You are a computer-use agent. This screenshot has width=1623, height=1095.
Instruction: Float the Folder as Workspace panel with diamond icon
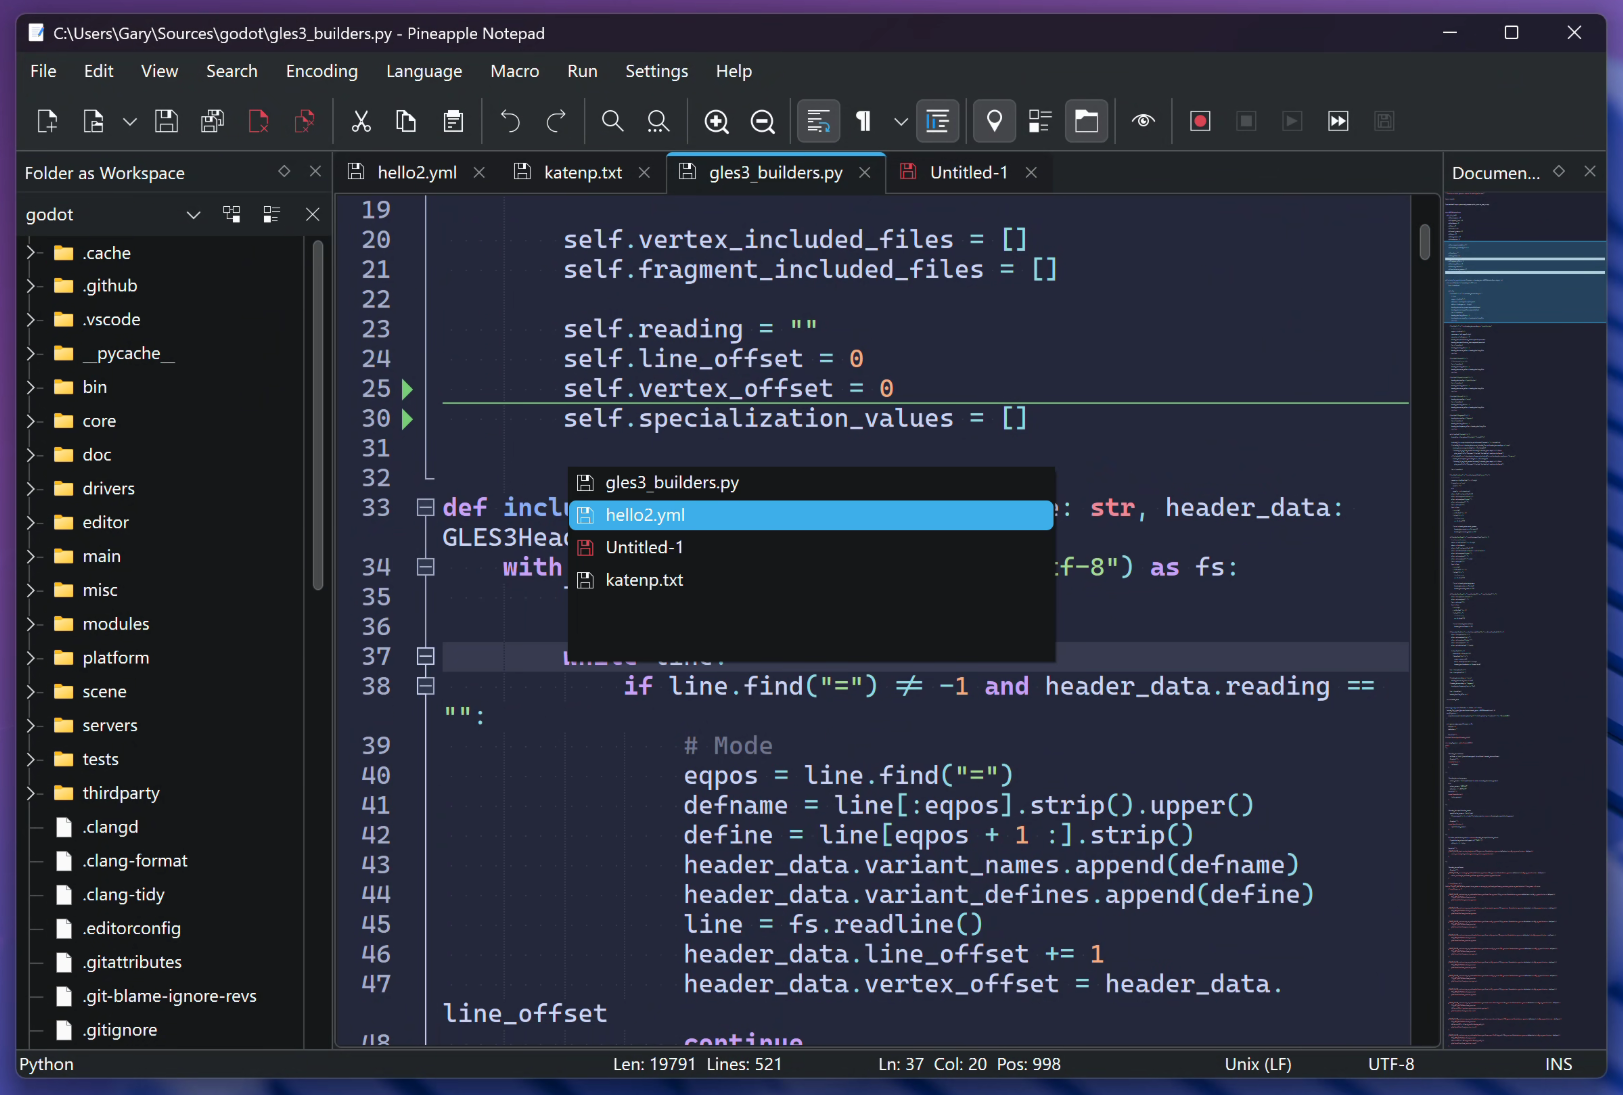284,171
